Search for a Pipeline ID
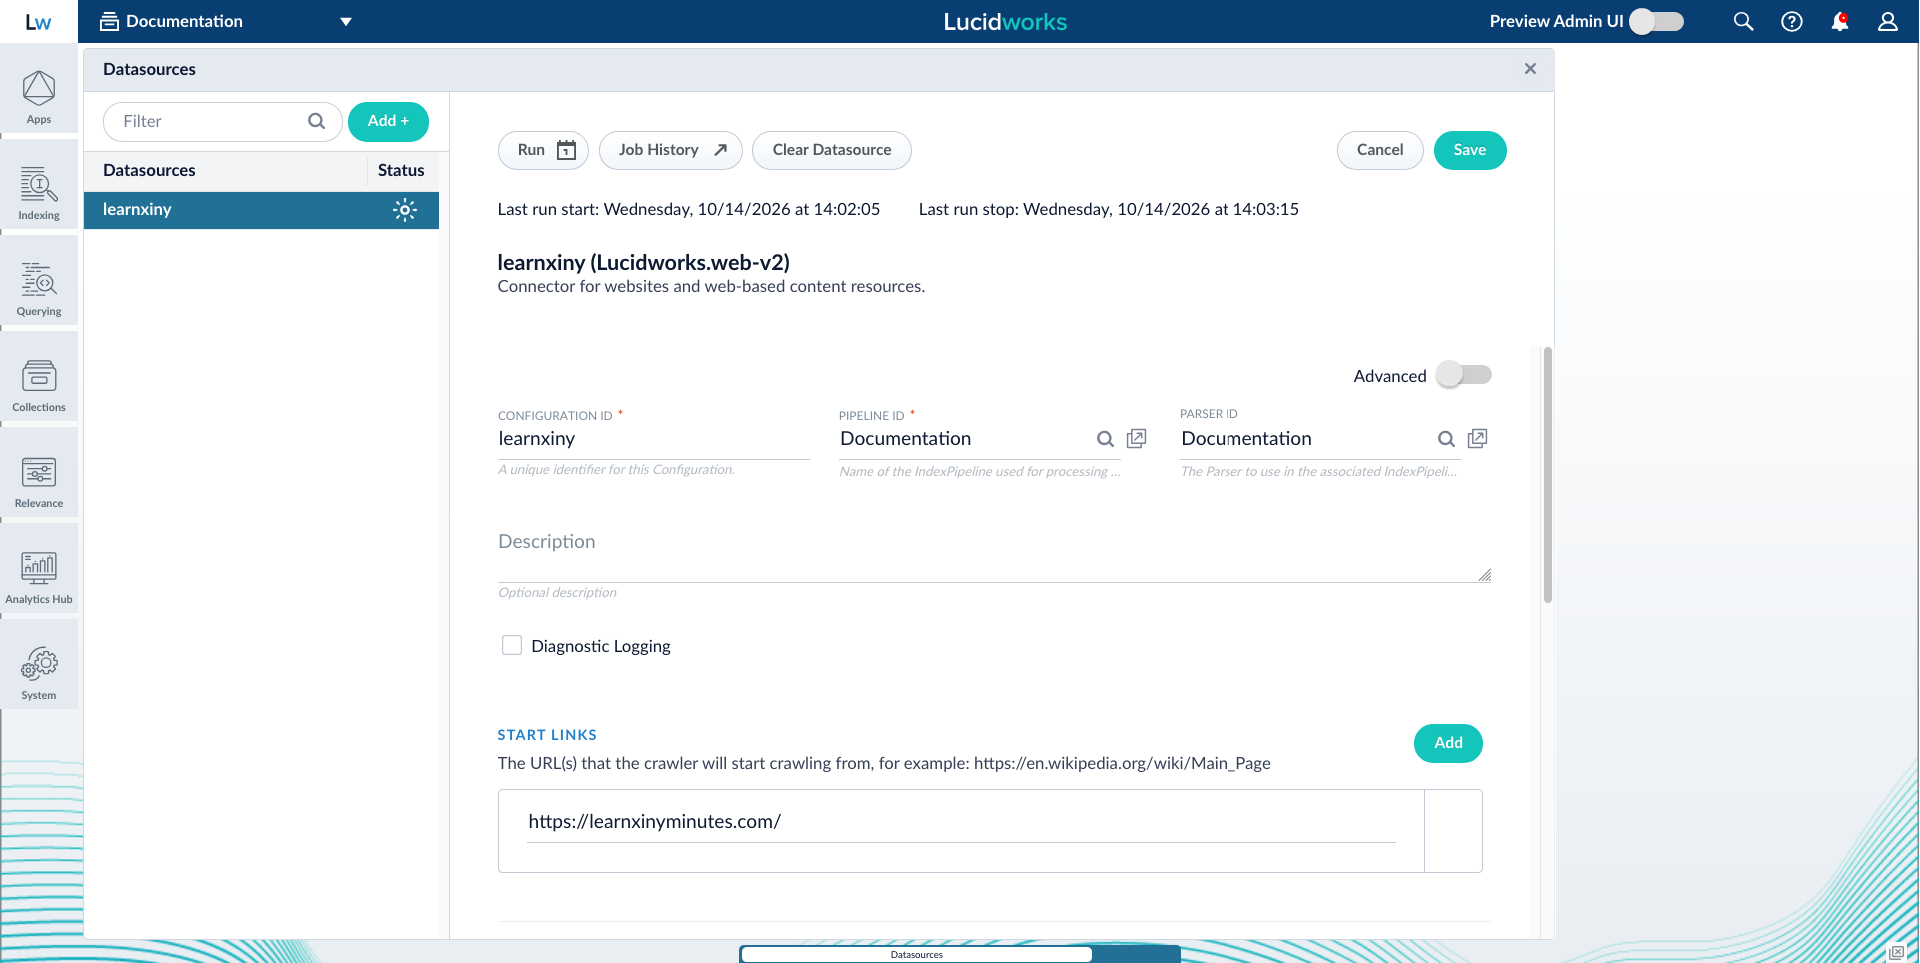The height and width of the screenshot is (963, 1920). coord(1105,439)
